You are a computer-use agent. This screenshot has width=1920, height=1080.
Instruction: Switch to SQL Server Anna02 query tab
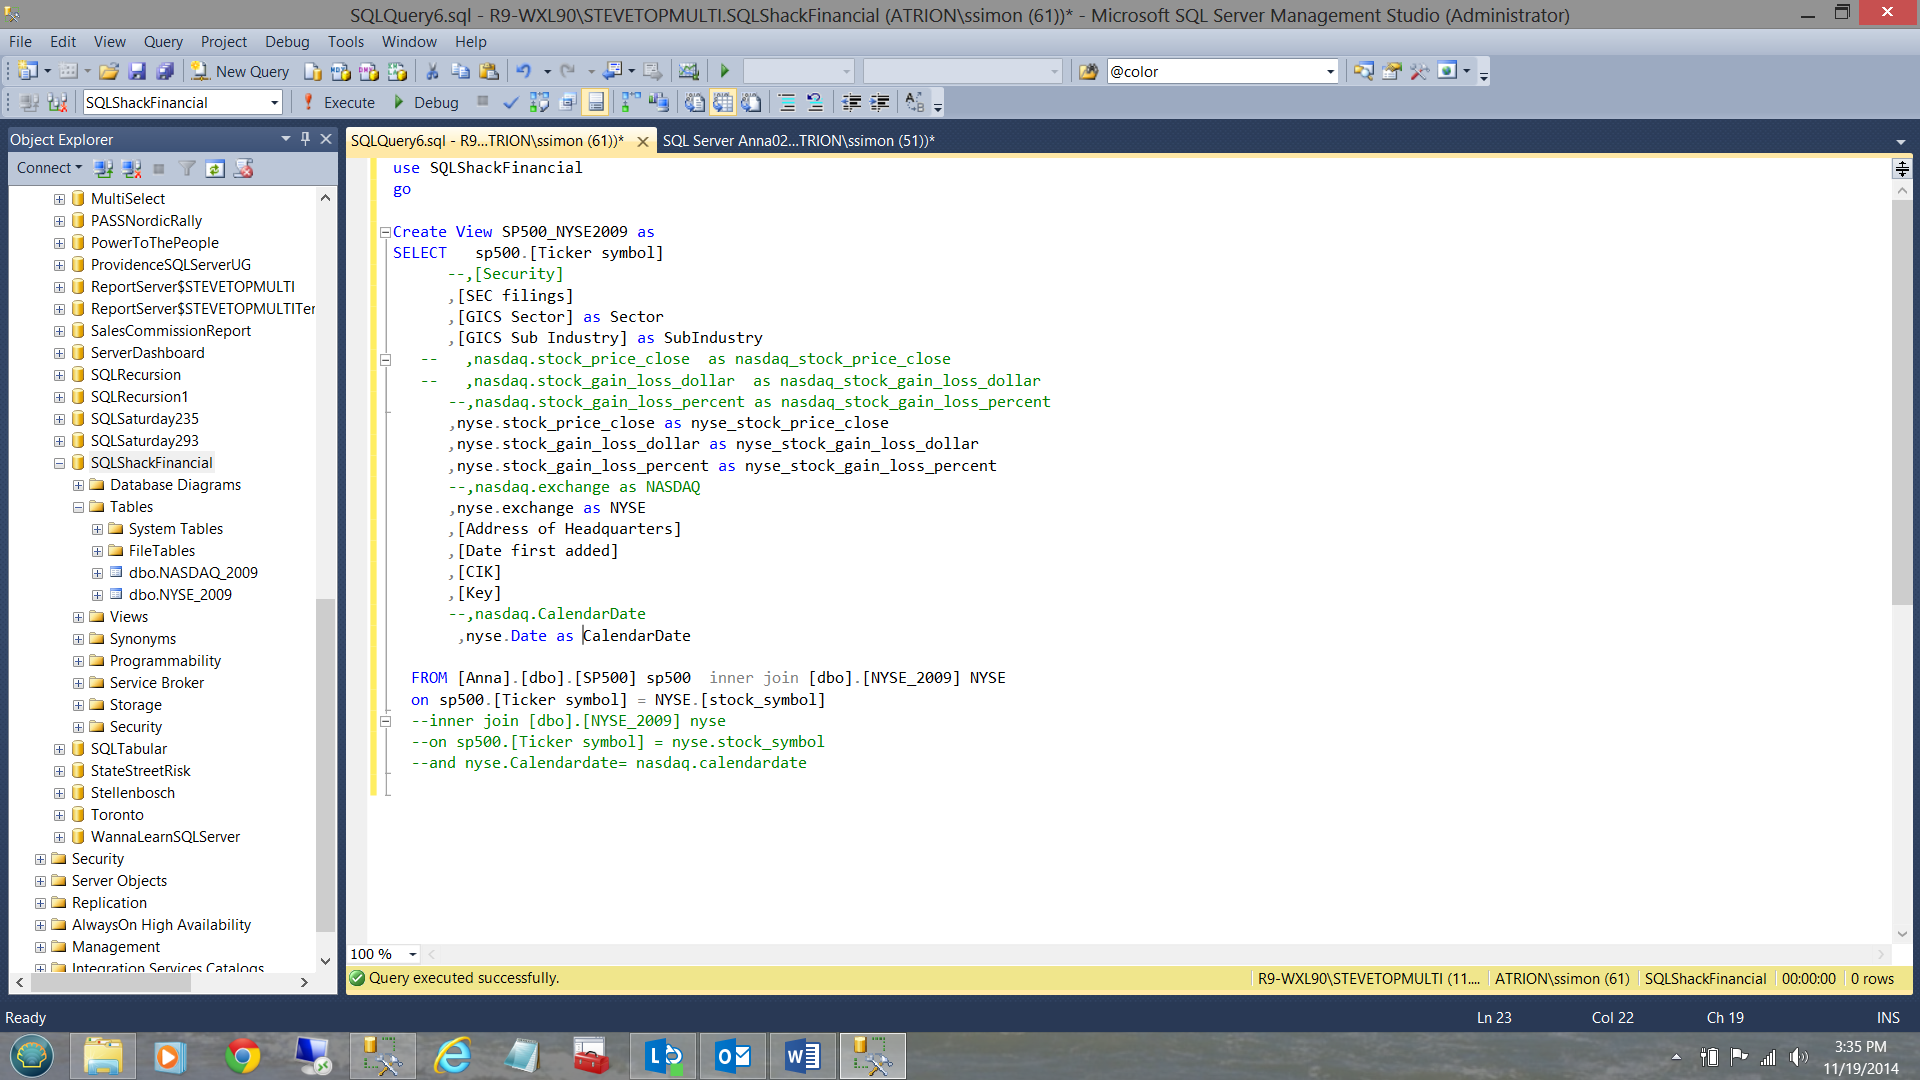tap(798, 141)
